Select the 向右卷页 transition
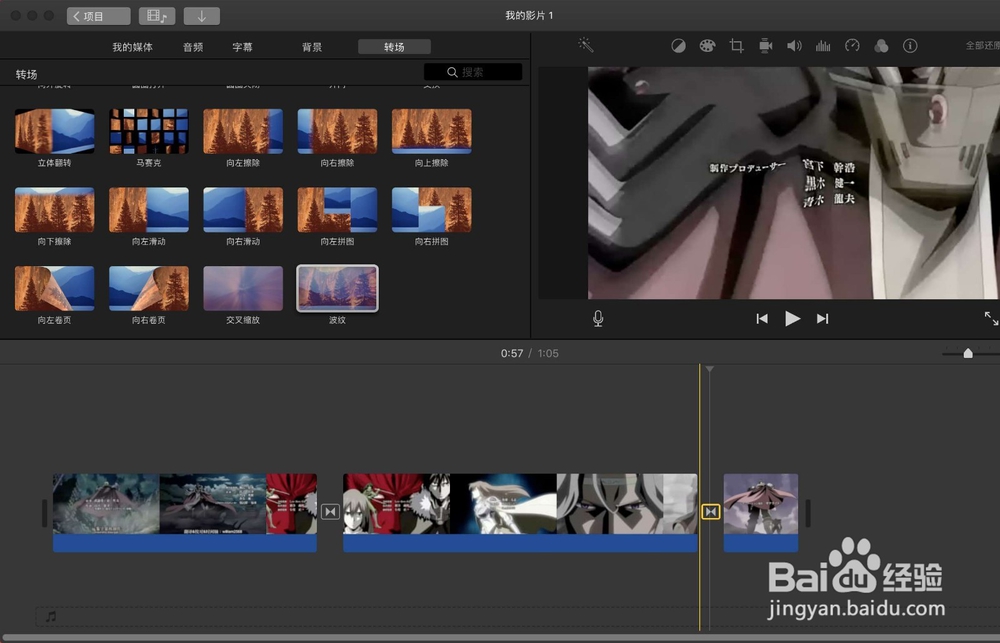Screen dimensions: 1000x643 pyautogui.click(x=149, y=288)
